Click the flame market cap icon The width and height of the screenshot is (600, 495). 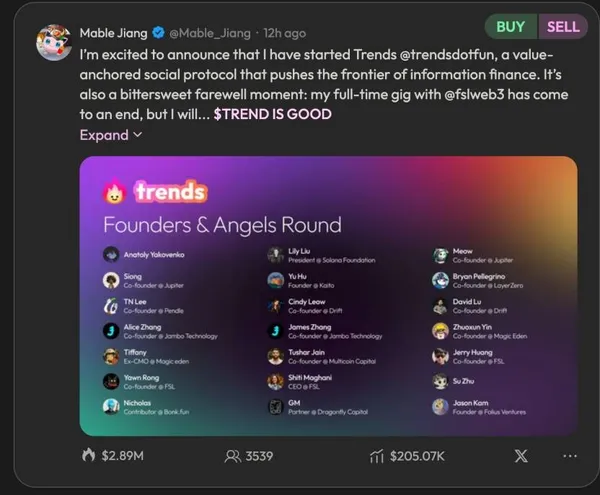[x=87, y=456]
